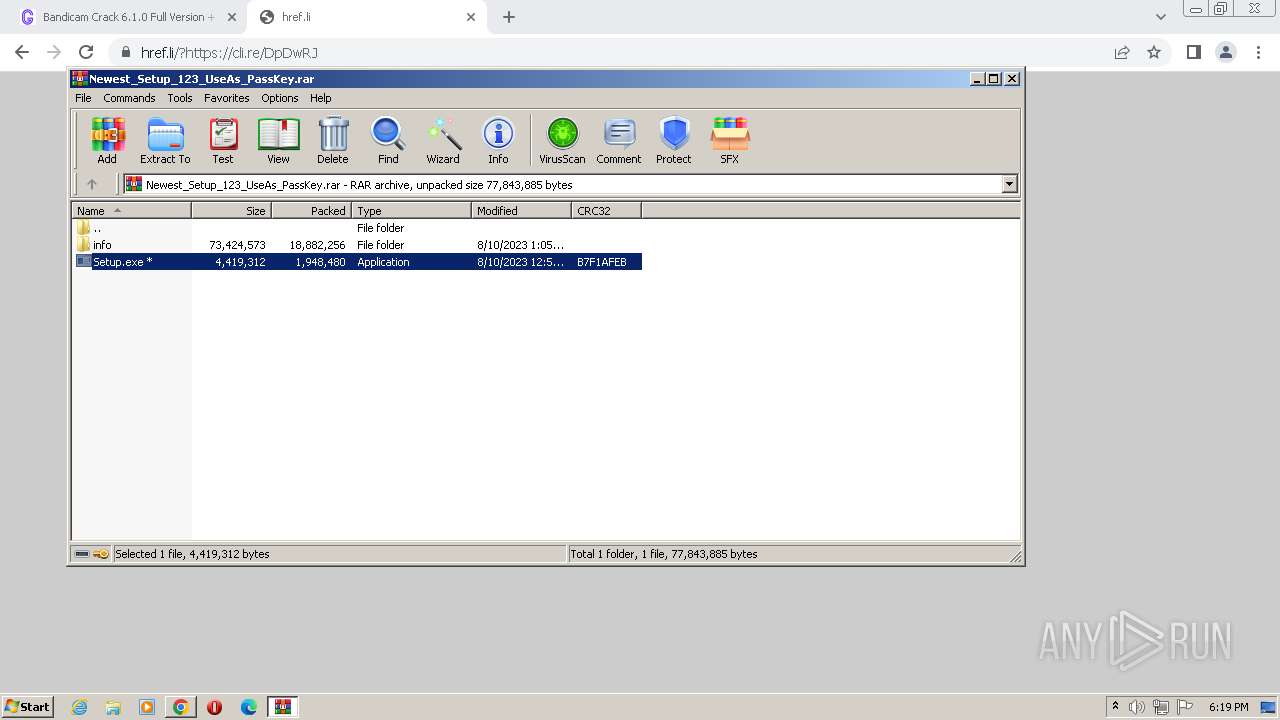Sort by the Packed column header
The height and width of the screenshot is (720, 1280).
[311, 211]
